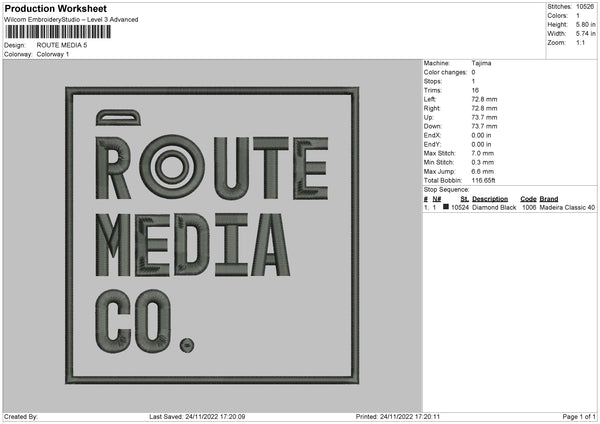Screen dimensions: 600x424
Task: Click thread code 1006
Action: [529, 207]
